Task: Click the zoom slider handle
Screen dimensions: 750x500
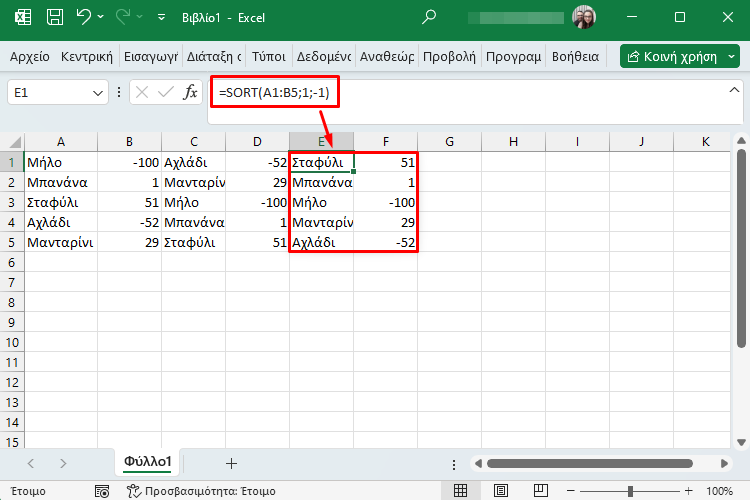Action: (x=630, y=491)
